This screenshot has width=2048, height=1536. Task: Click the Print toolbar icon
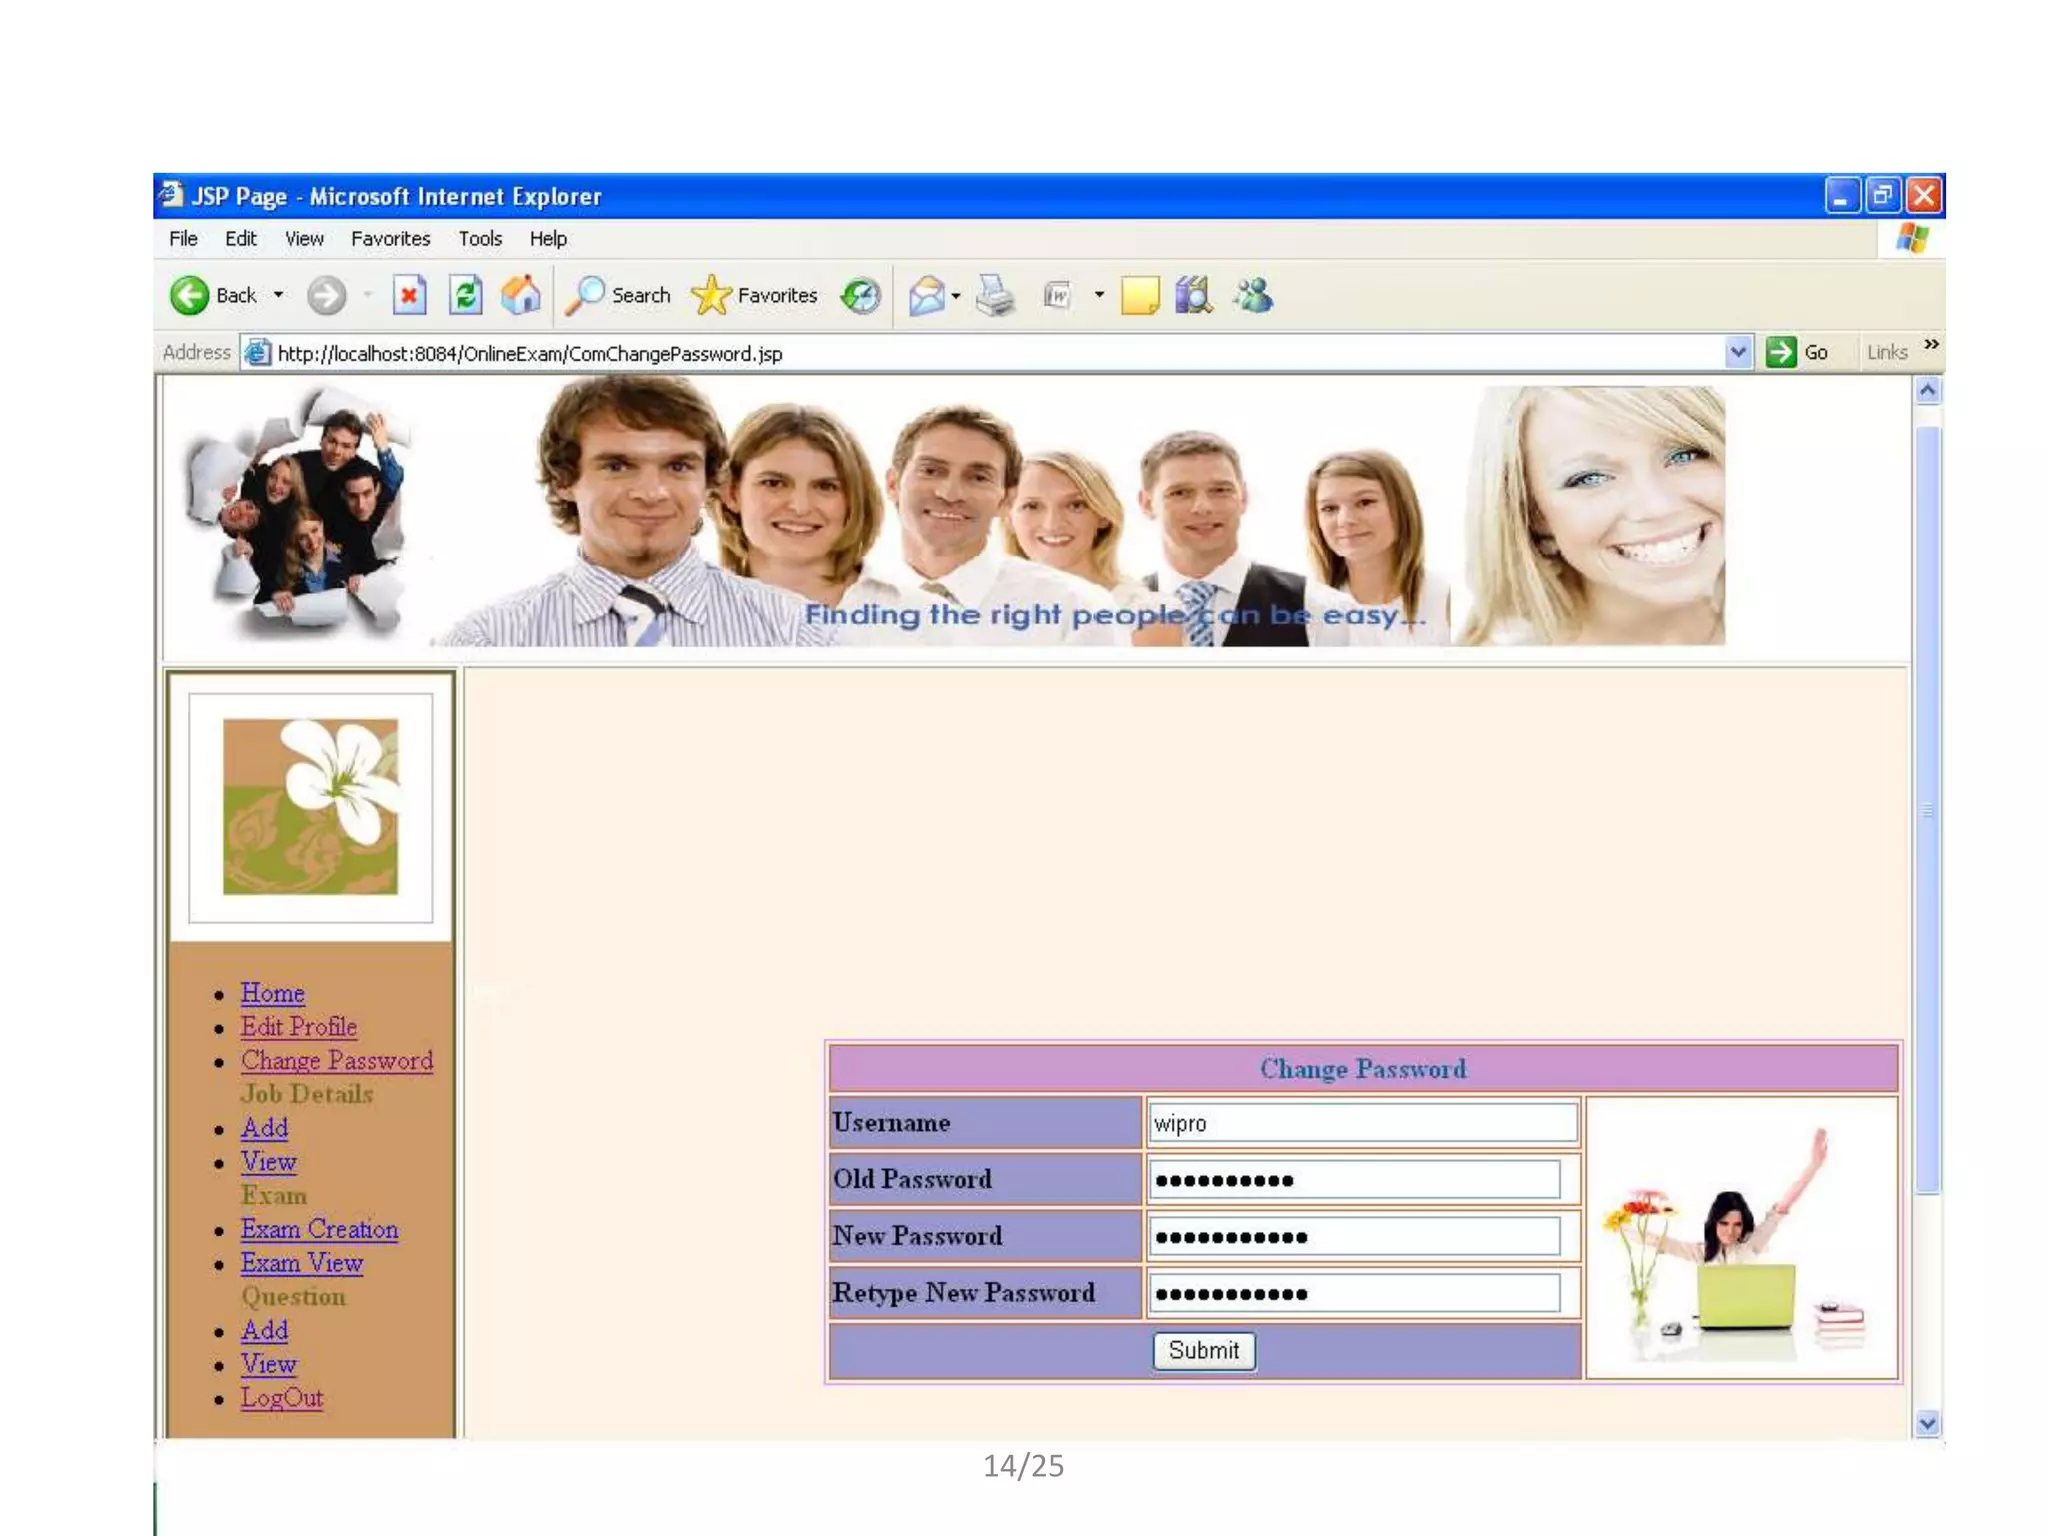point(995,296)
